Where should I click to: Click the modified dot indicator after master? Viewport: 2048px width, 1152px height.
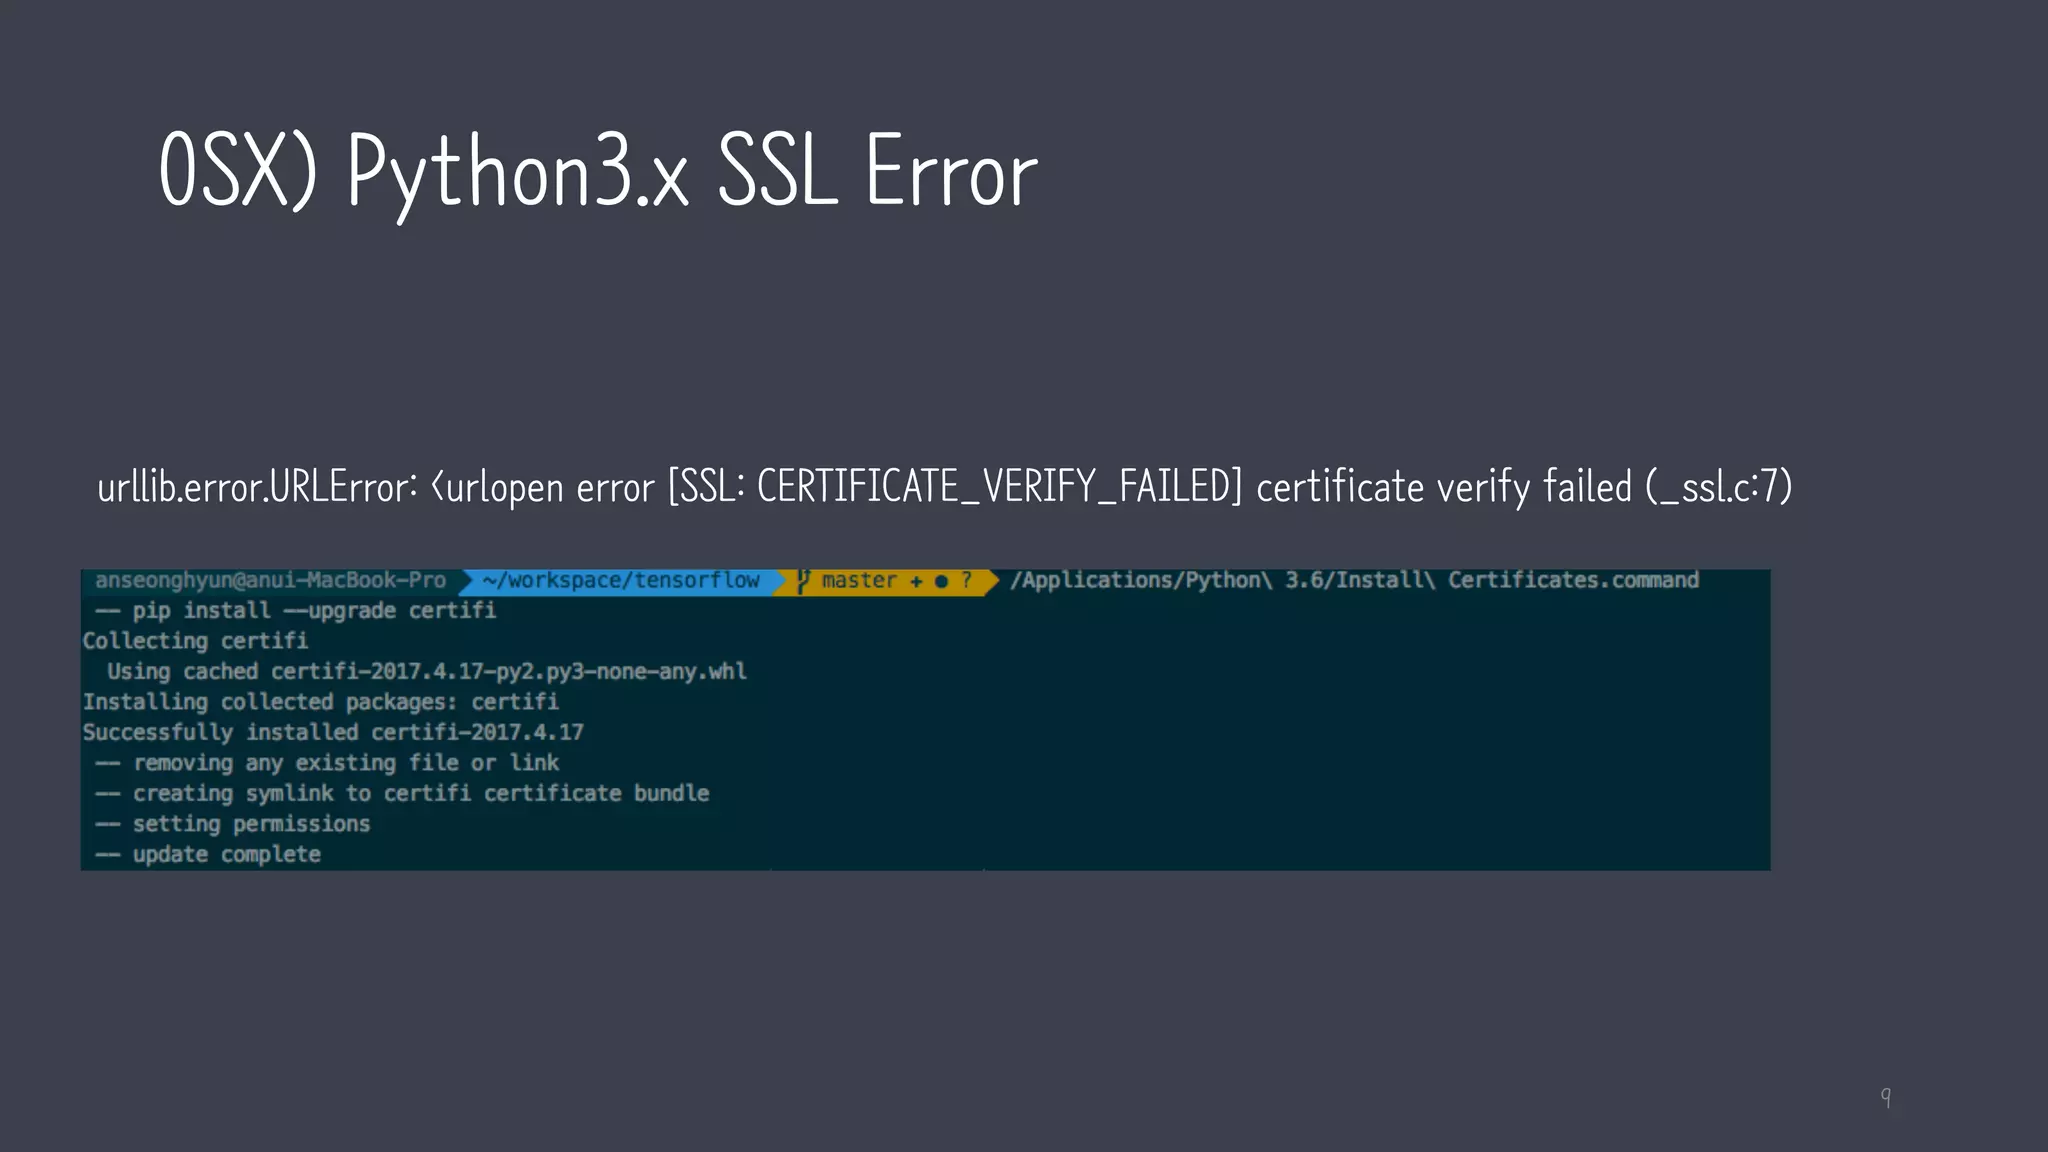point(941,581)
